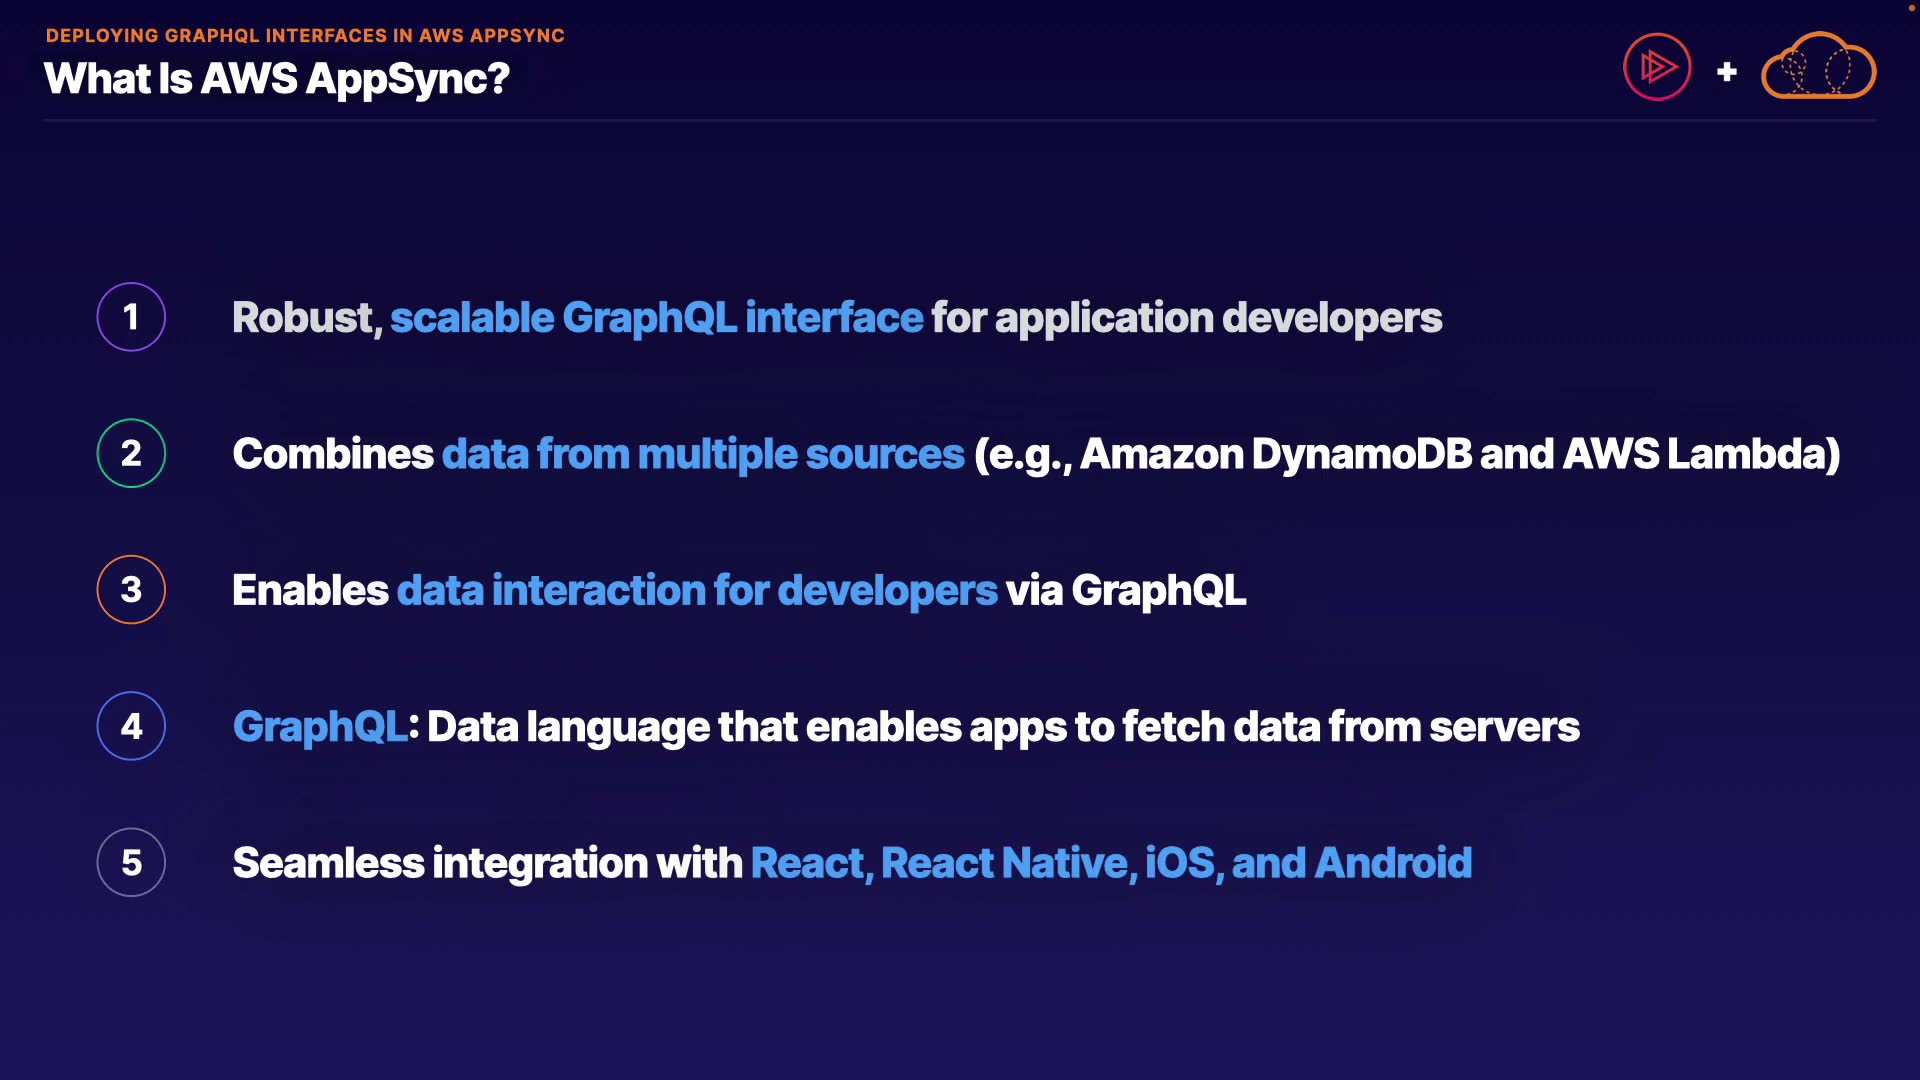The image size is (1920, 1080).
Task: Click the Pluralsight play logo icon
Action: (1657, 67)
